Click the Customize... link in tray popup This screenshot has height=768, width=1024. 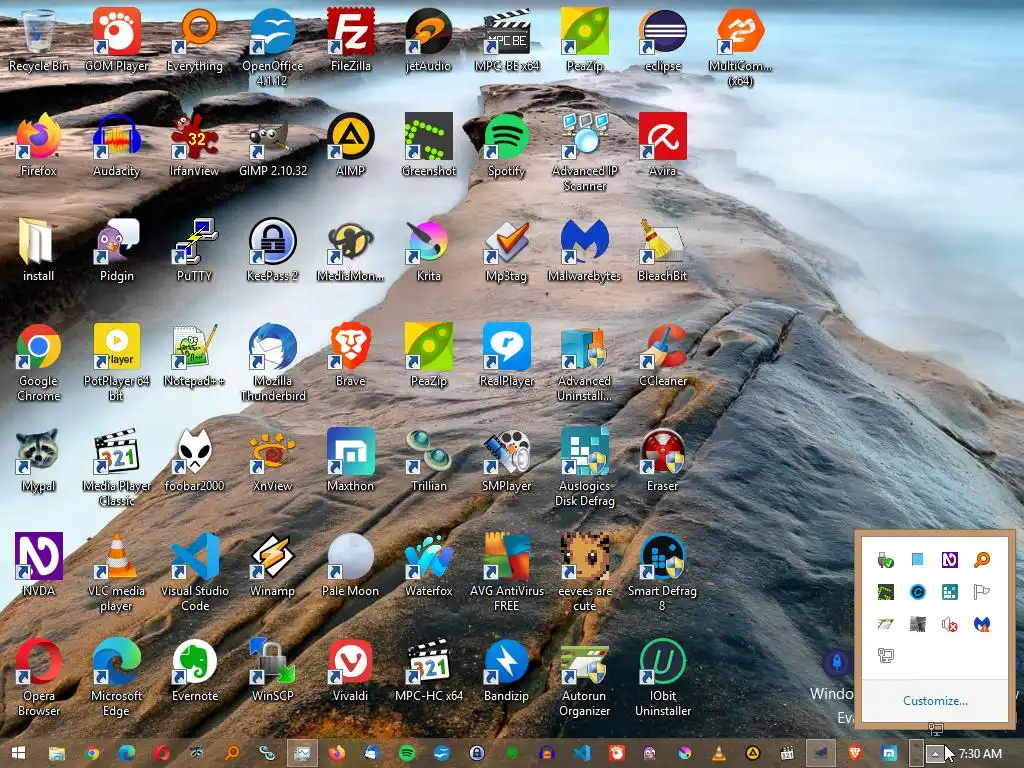tap(935, 701)
